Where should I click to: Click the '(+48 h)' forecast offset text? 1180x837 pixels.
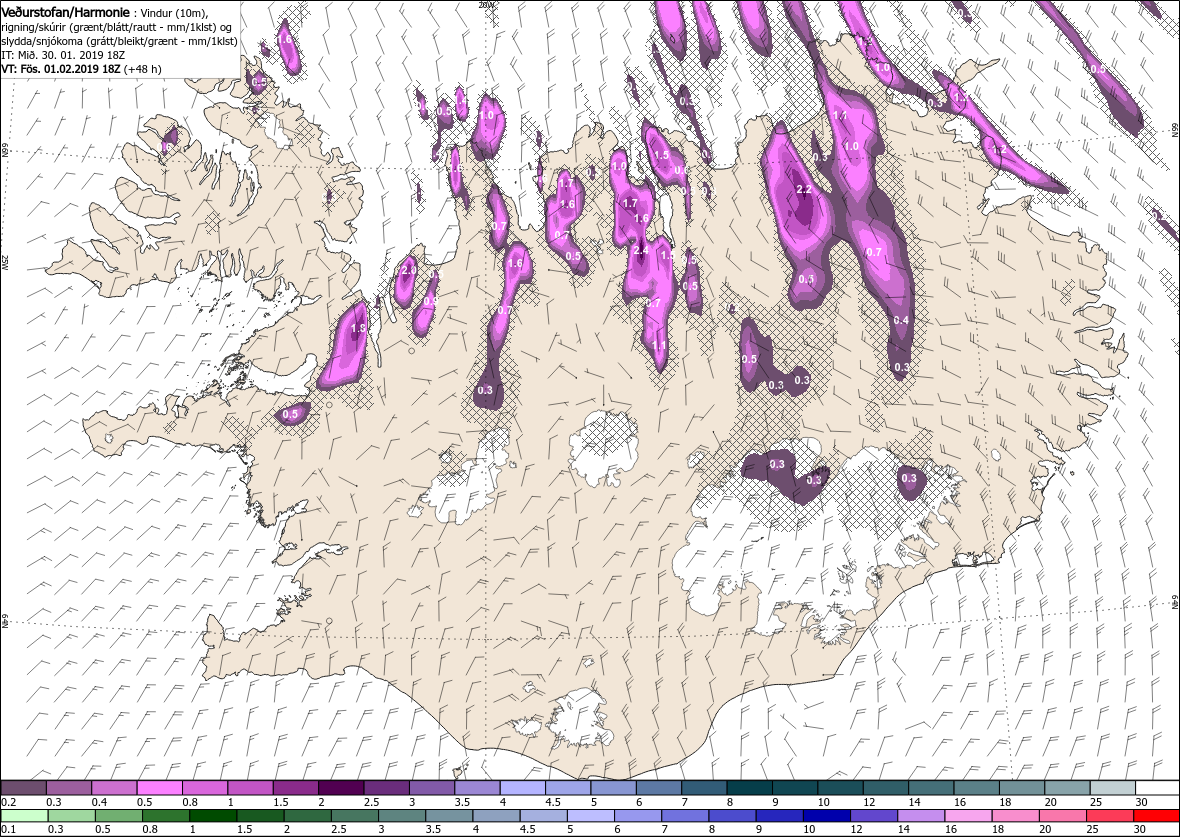142,68
